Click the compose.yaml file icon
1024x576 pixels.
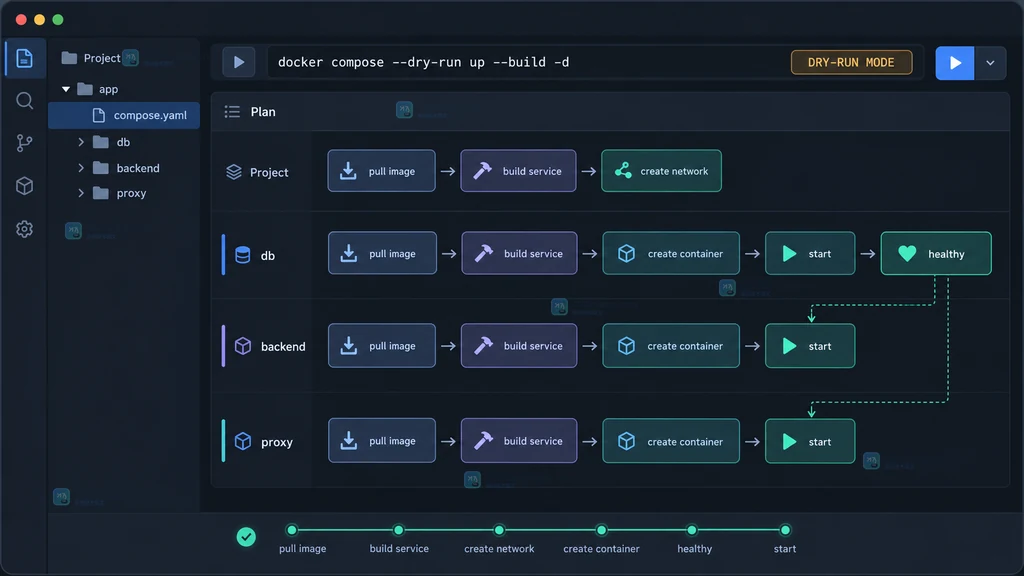click(x=99, y=115)
